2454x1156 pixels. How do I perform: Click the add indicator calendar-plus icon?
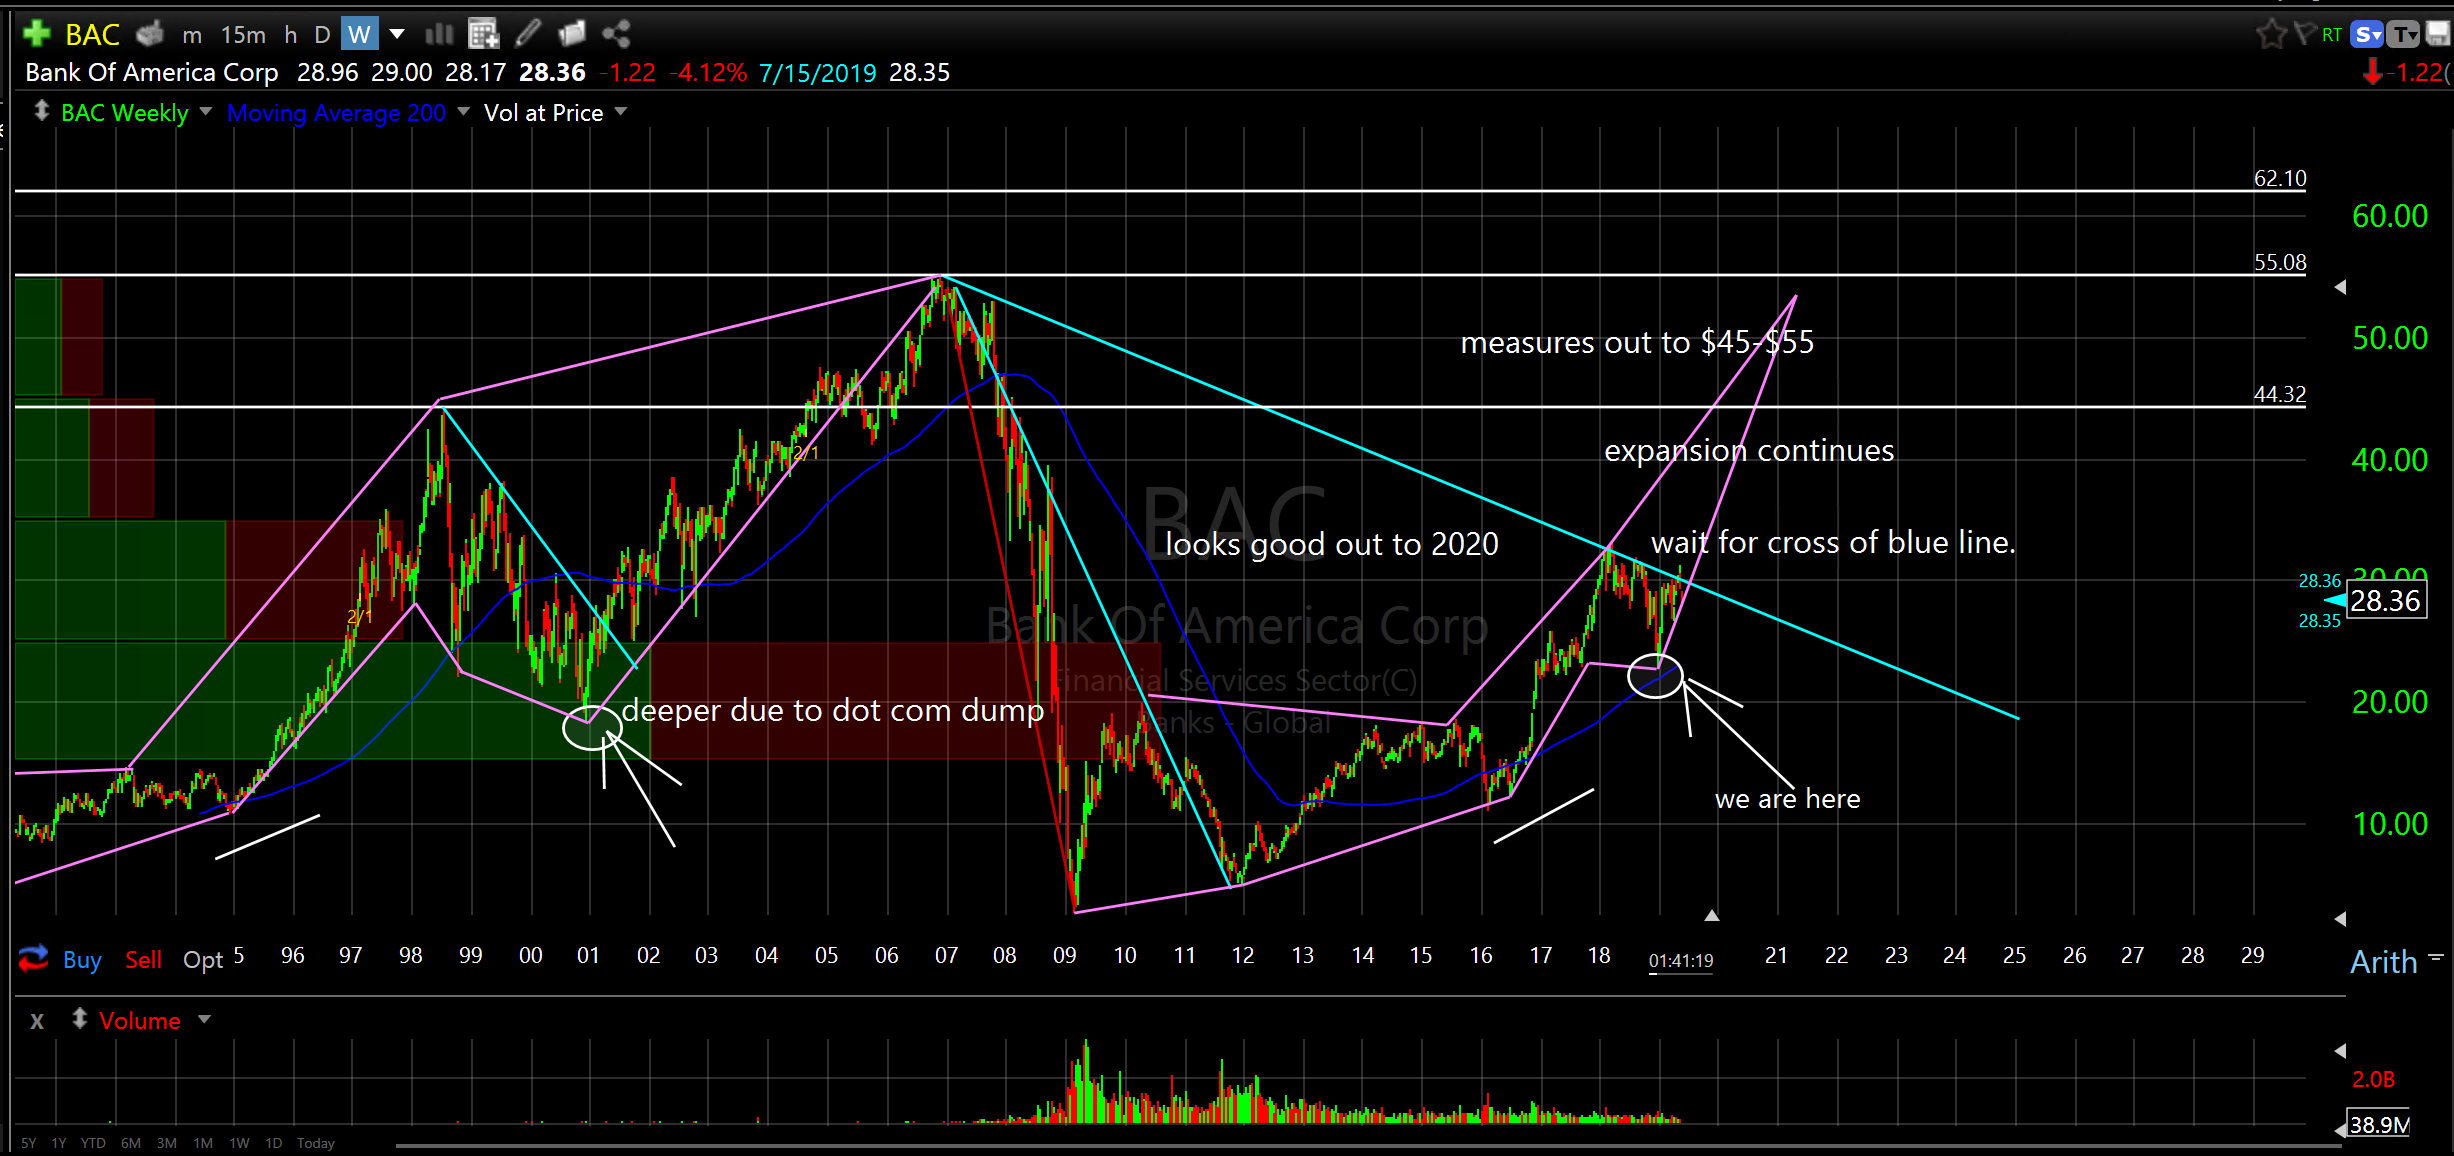tap(484, 34)
